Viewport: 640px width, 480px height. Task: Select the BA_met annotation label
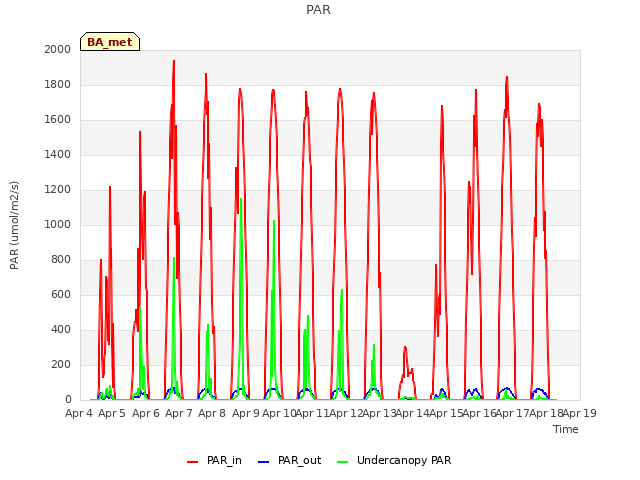click(x=110, y=42)
